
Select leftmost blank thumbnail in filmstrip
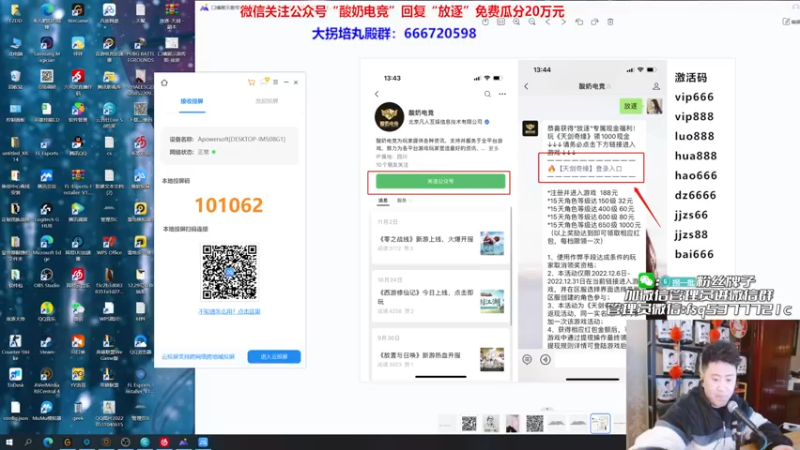click(447, 423)
